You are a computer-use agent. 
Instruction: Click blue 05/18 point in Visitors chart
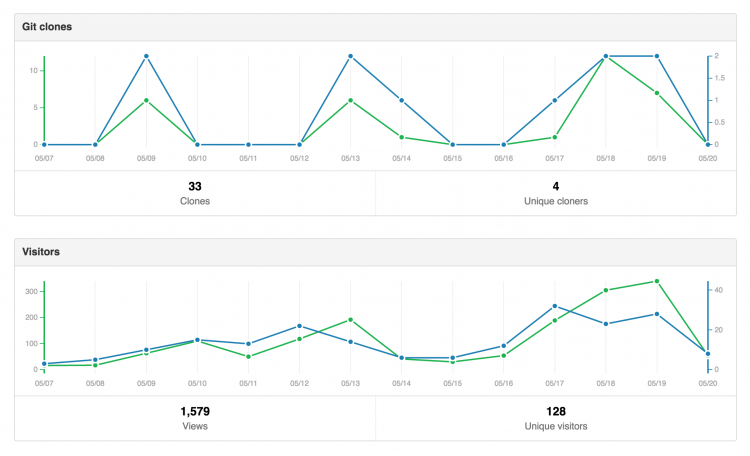pos(606,324)
